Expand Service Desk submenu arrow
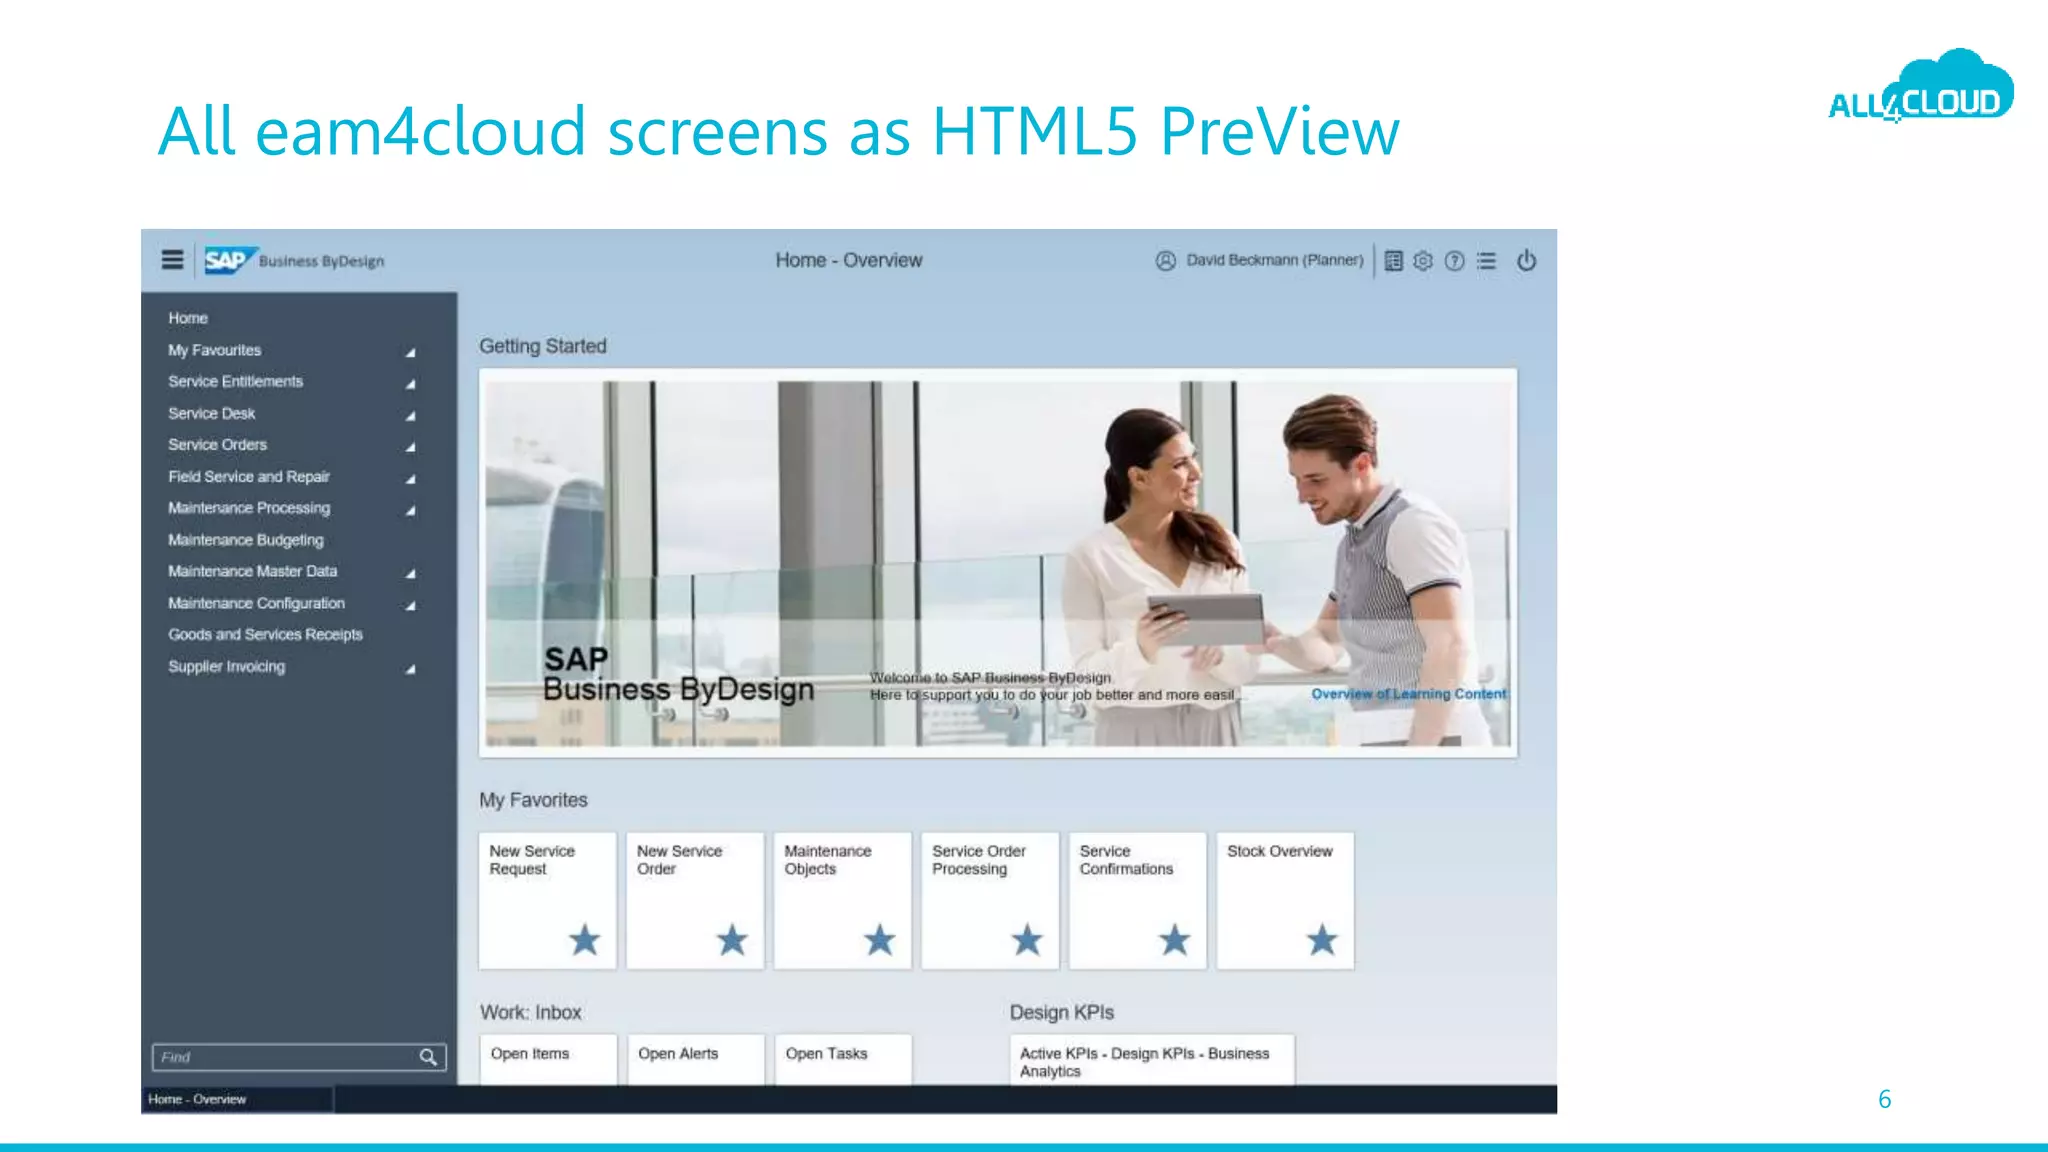The height and width of the screenshot is (1152, 2048). coord(410,416)
